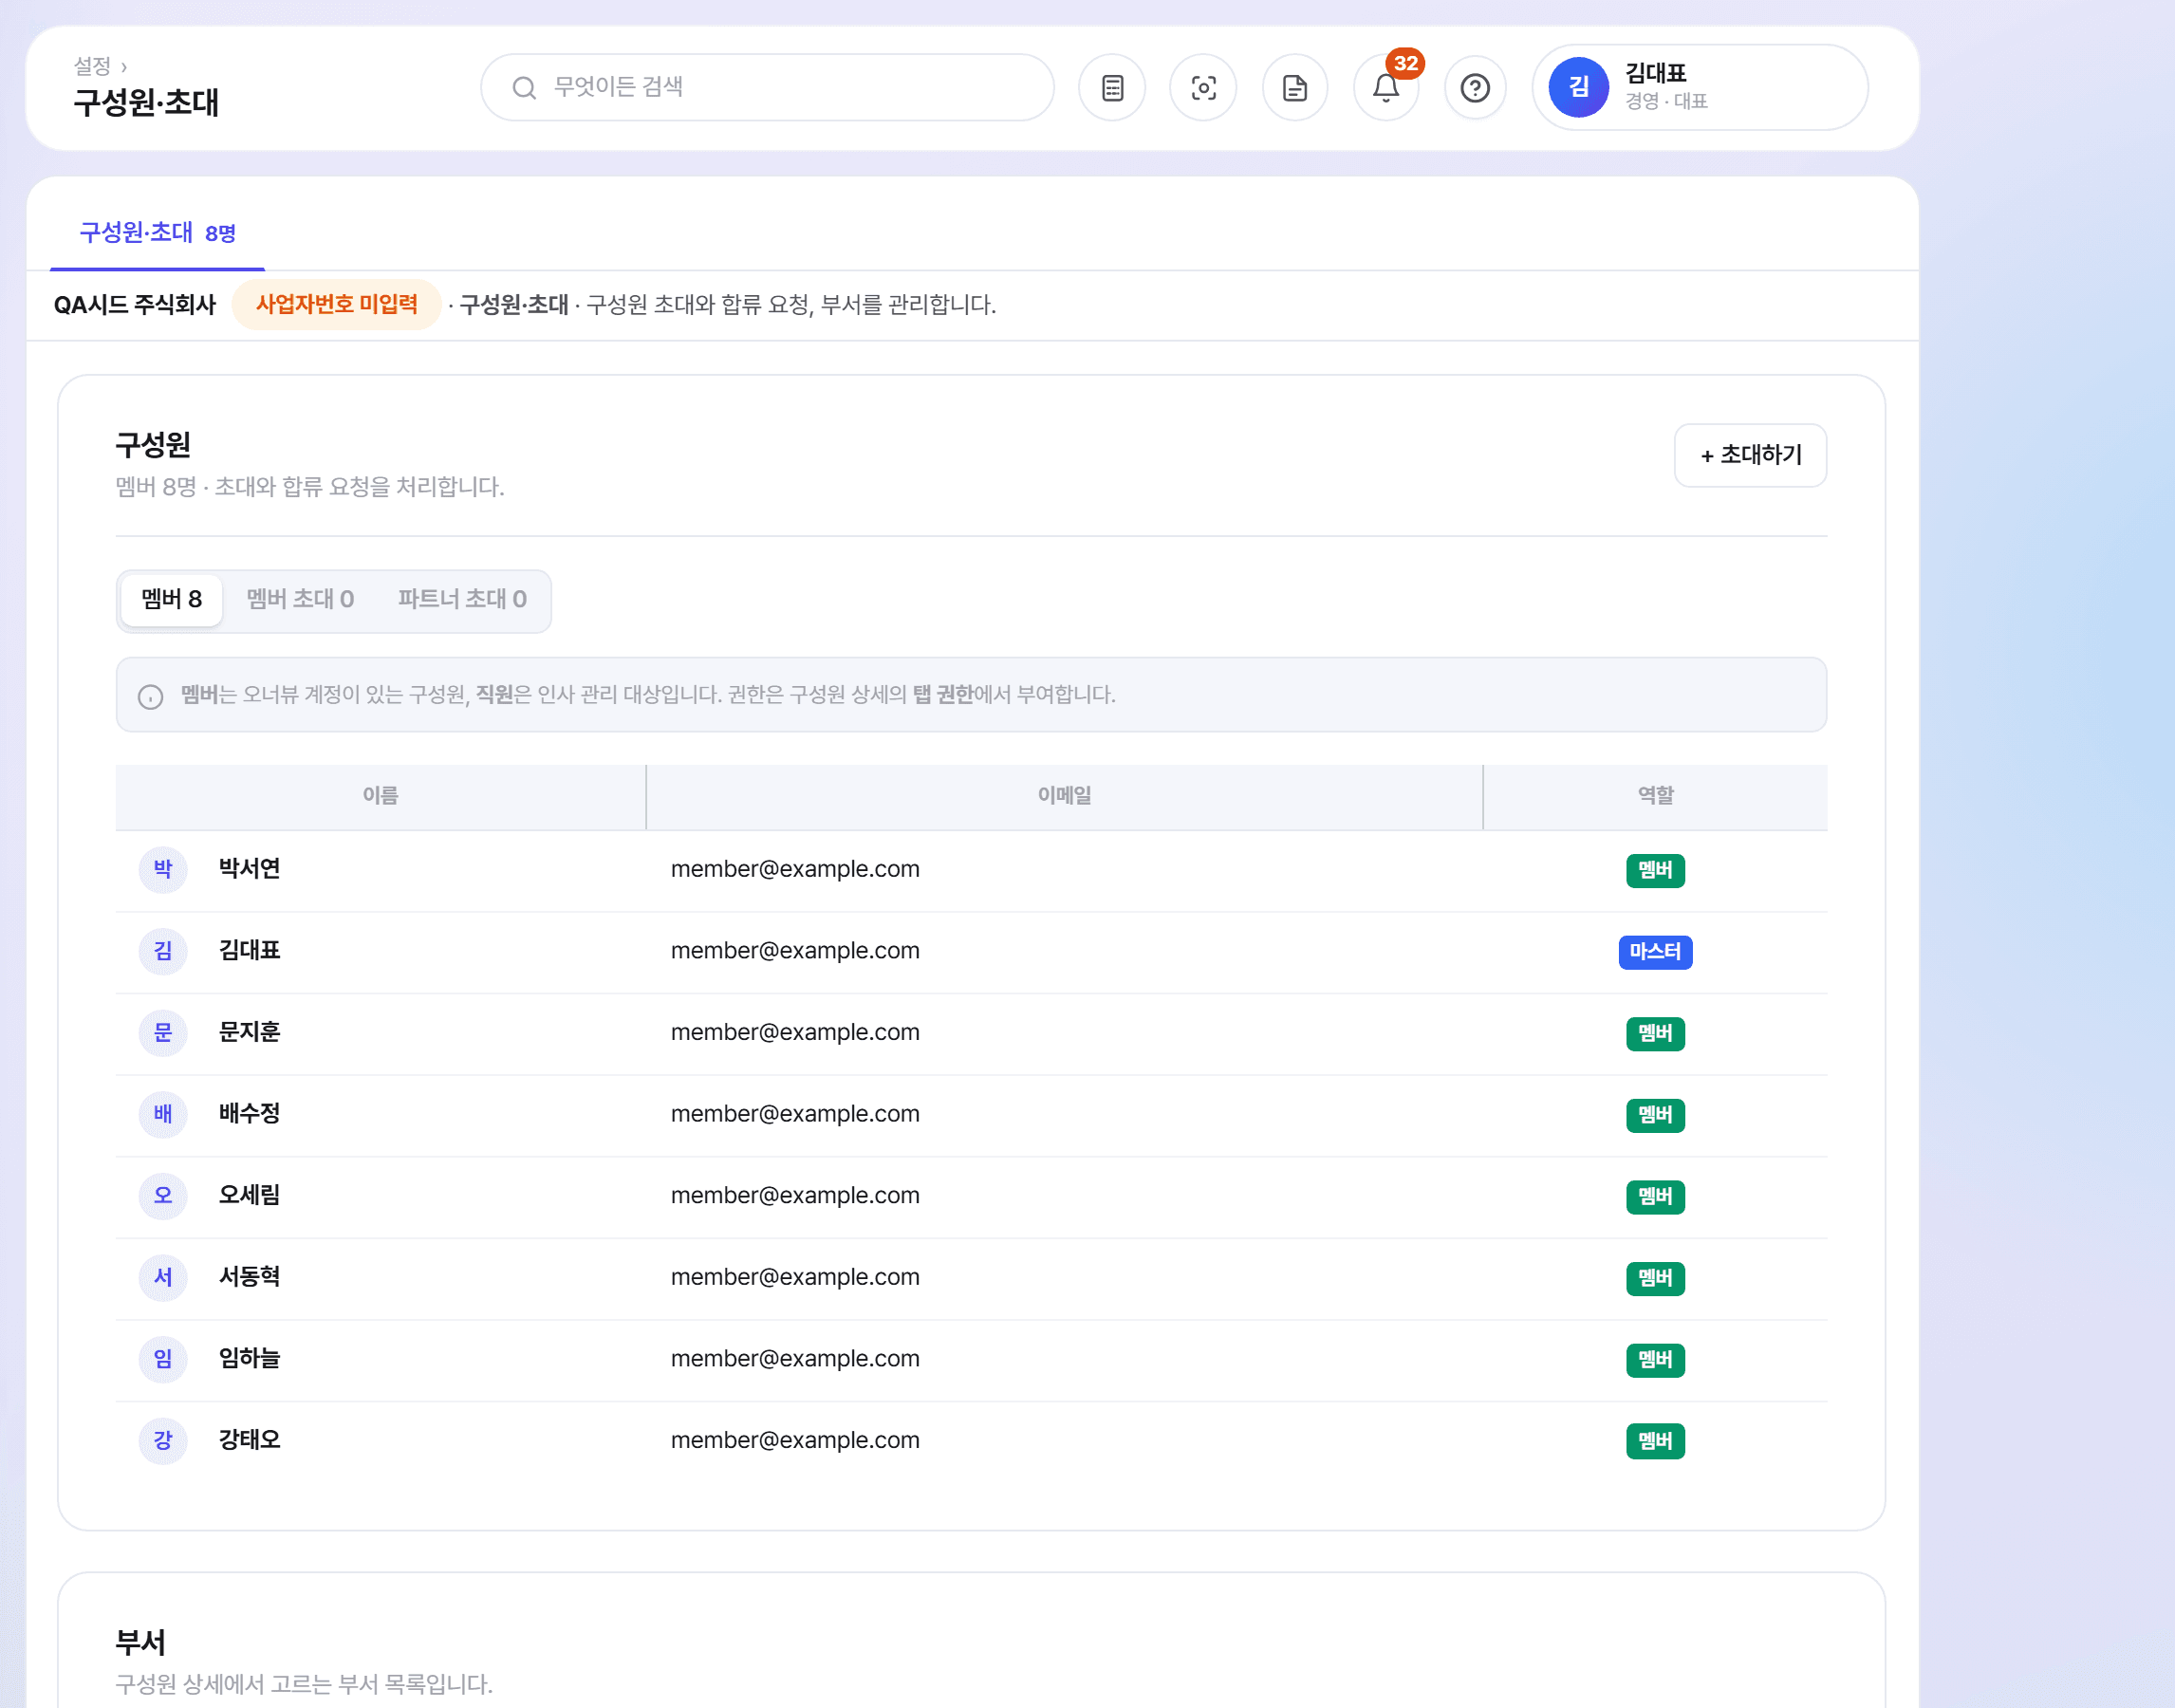
Task: Click the 역할 column header
Action: (x=1655, y=796)
